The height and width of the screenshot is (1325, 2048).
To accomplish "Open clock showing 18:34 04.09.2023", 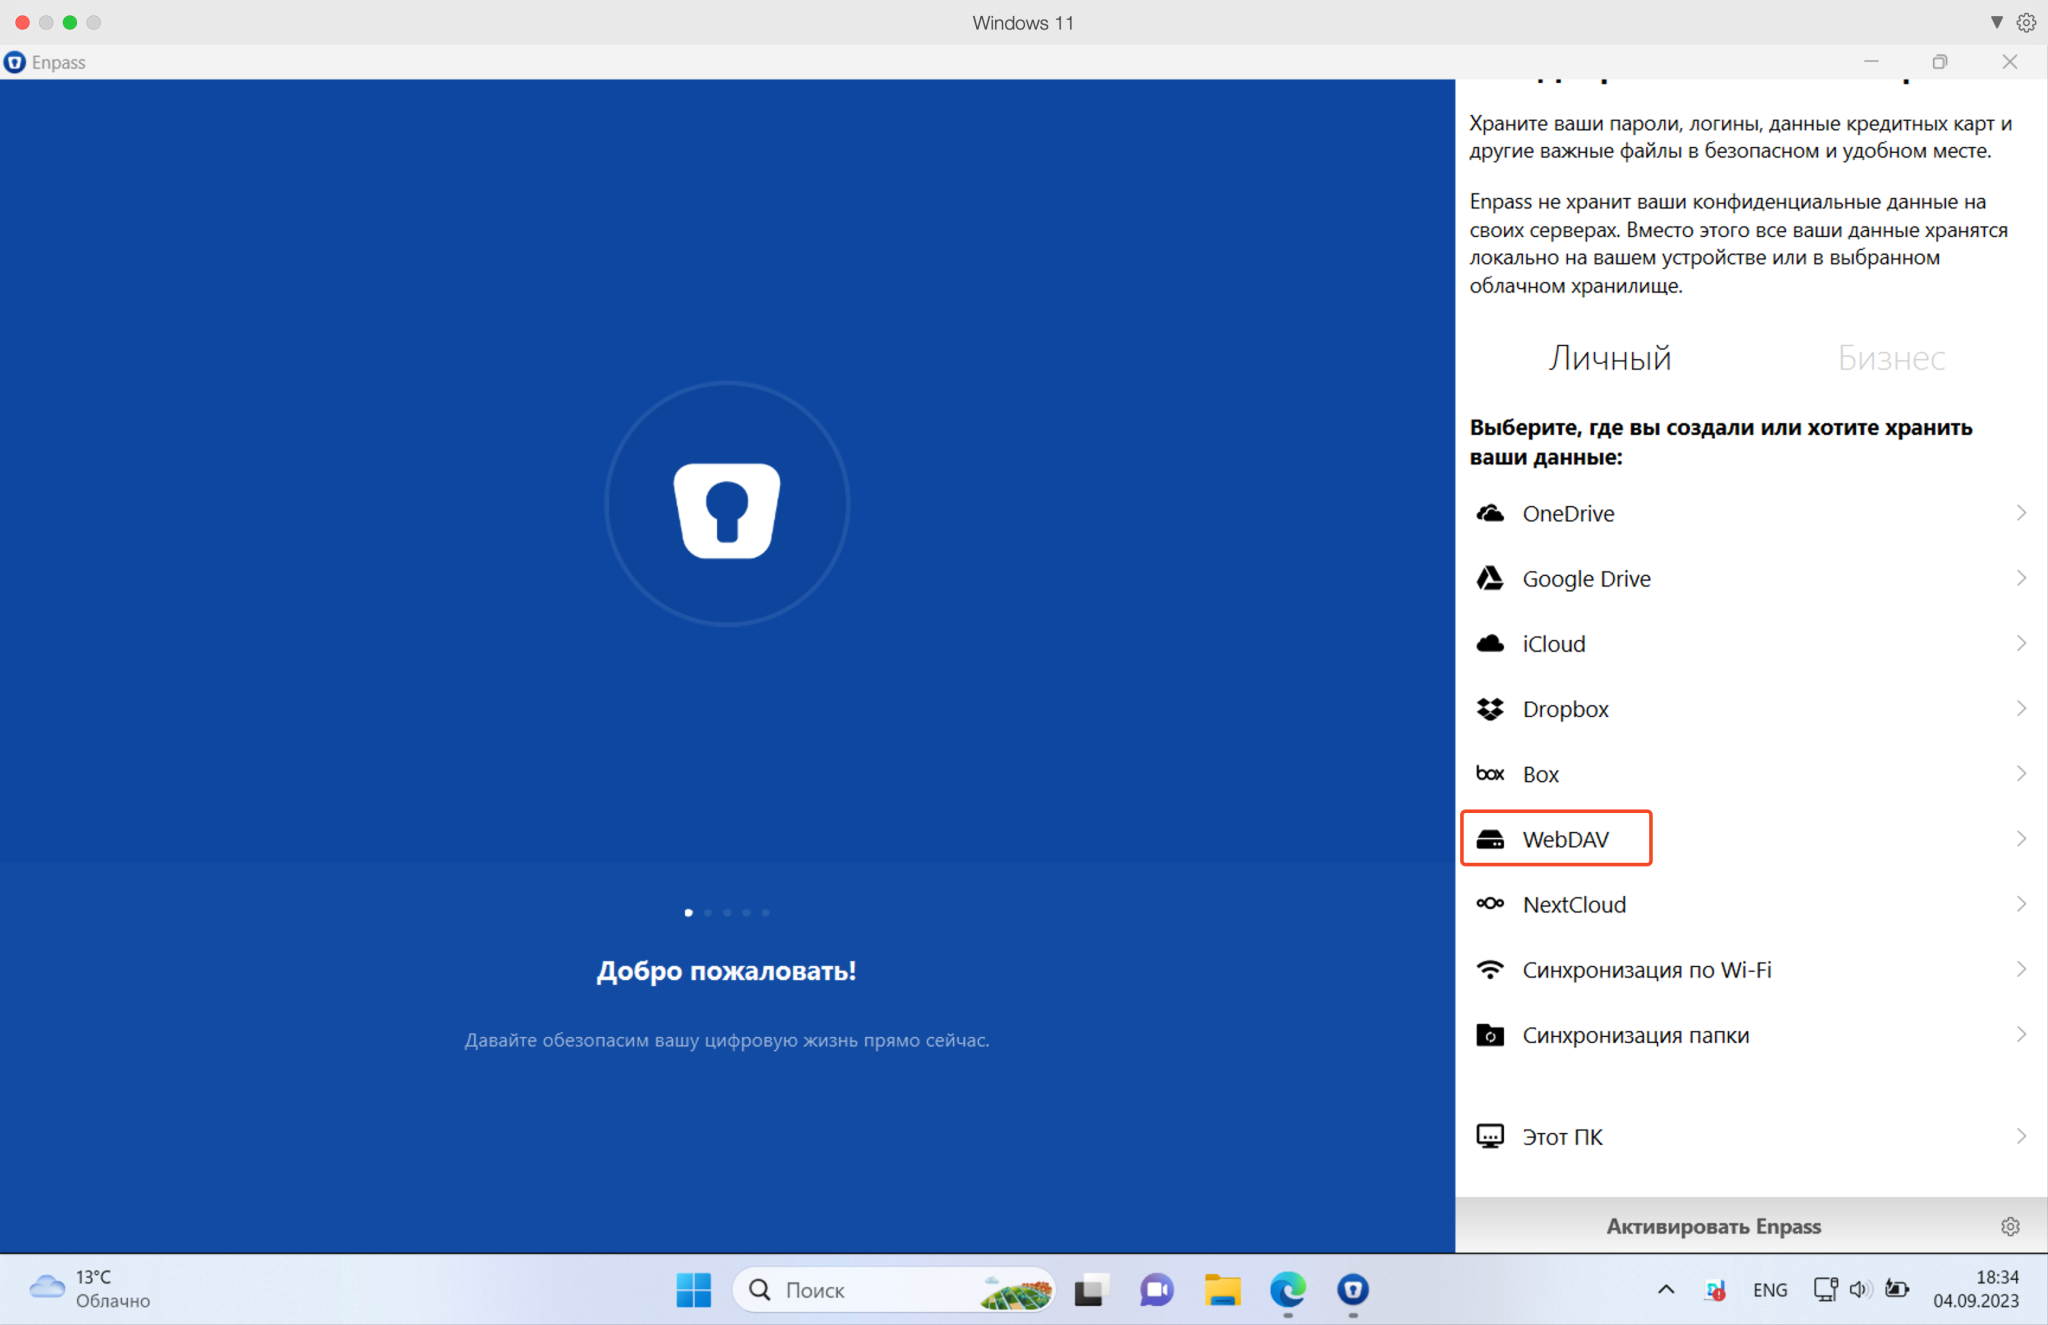I will click(1976, 1289).
